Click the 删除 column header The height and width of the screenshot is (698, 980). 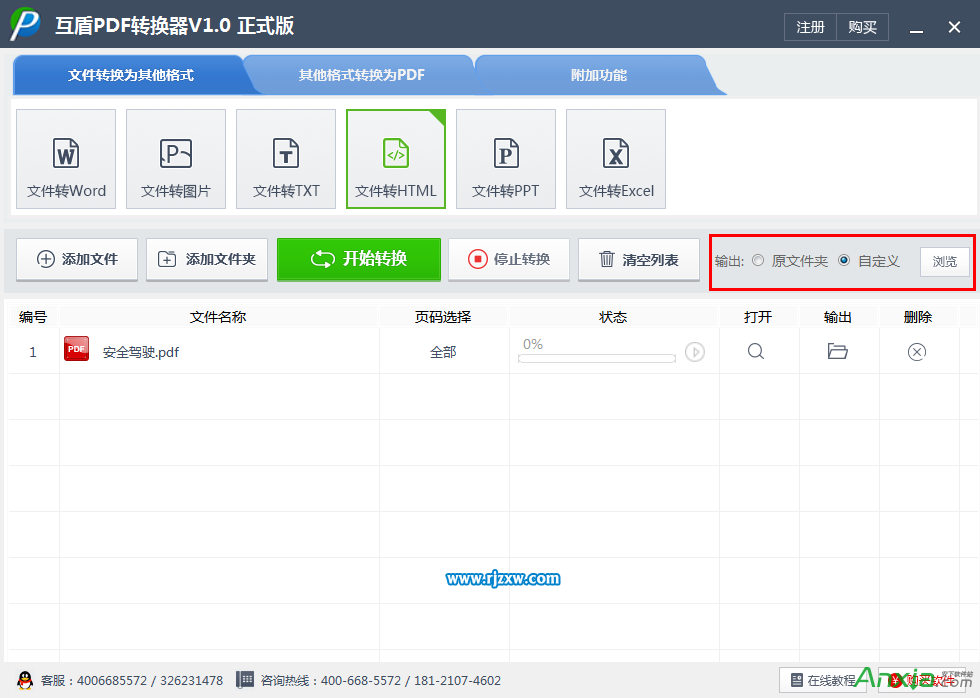click(918, 317)
